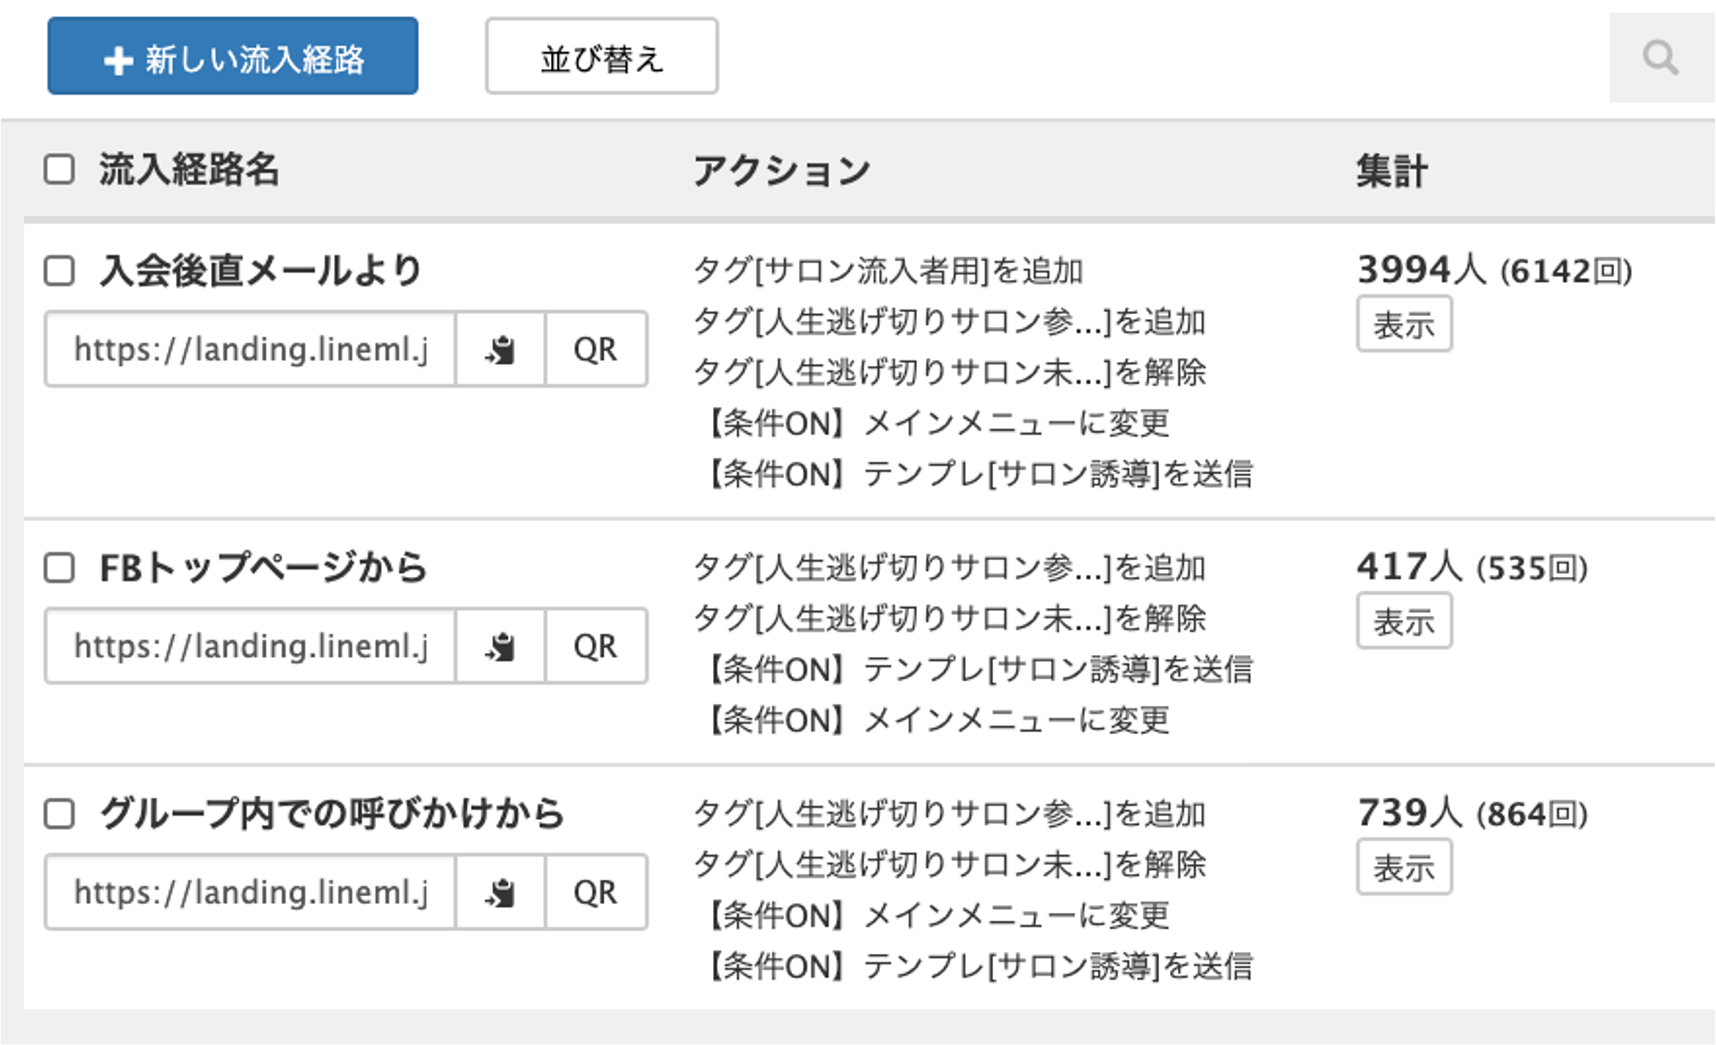Click 739人 (864回) count

pos(1472,812)
